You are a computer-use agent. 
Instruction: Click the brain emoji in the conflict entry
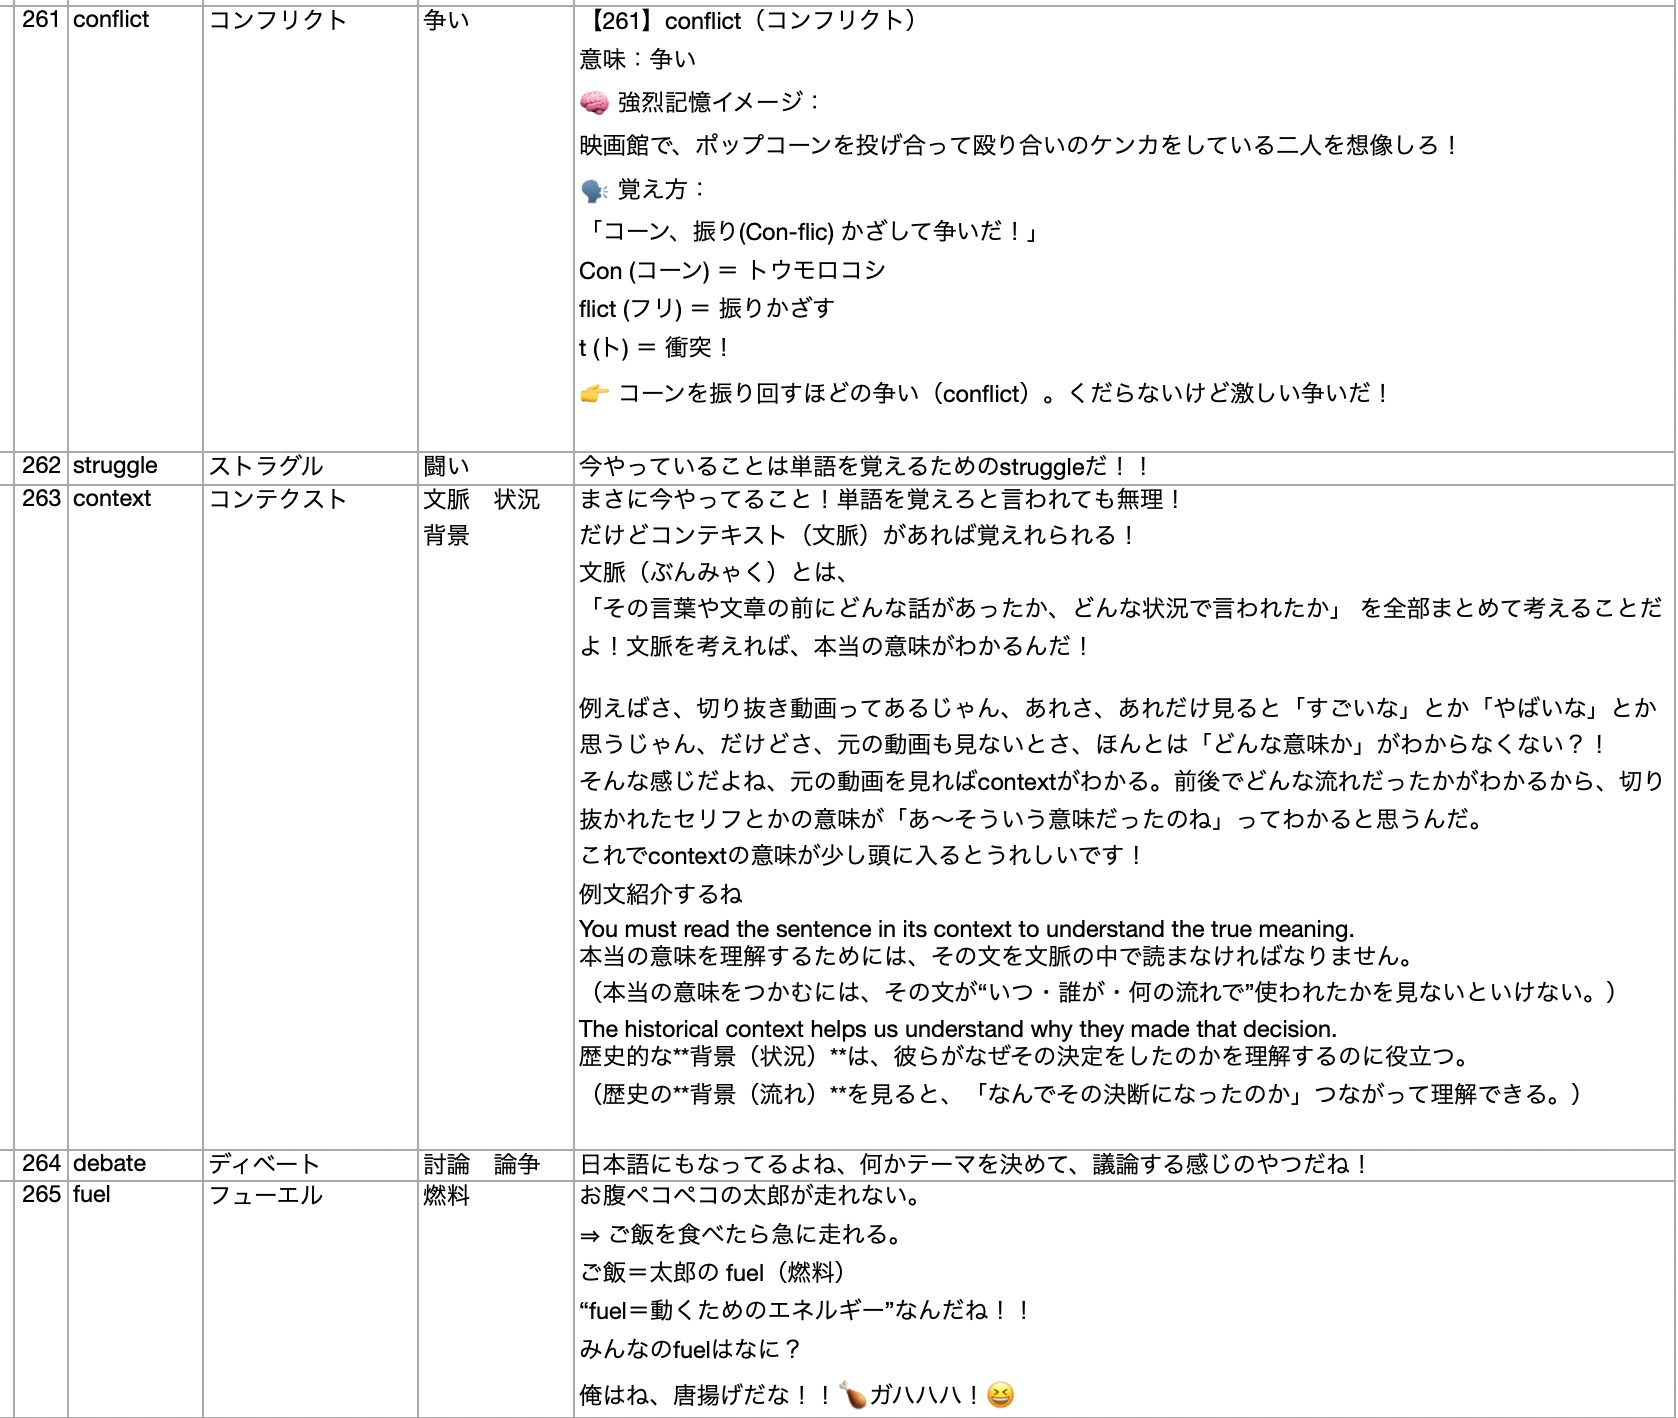click(x=593, y=103)
